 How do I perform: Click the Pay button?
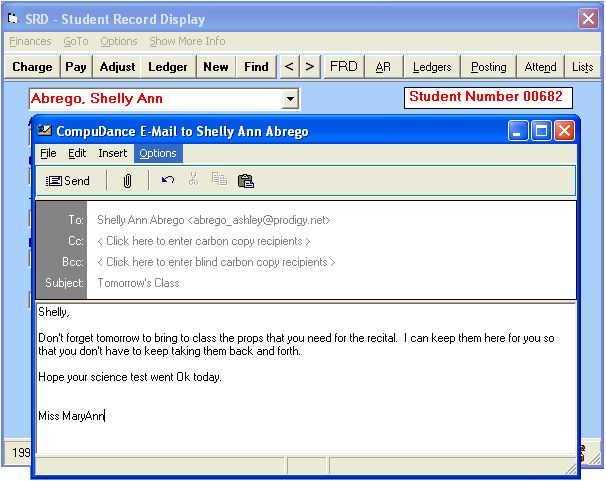[x=76, y=67]
